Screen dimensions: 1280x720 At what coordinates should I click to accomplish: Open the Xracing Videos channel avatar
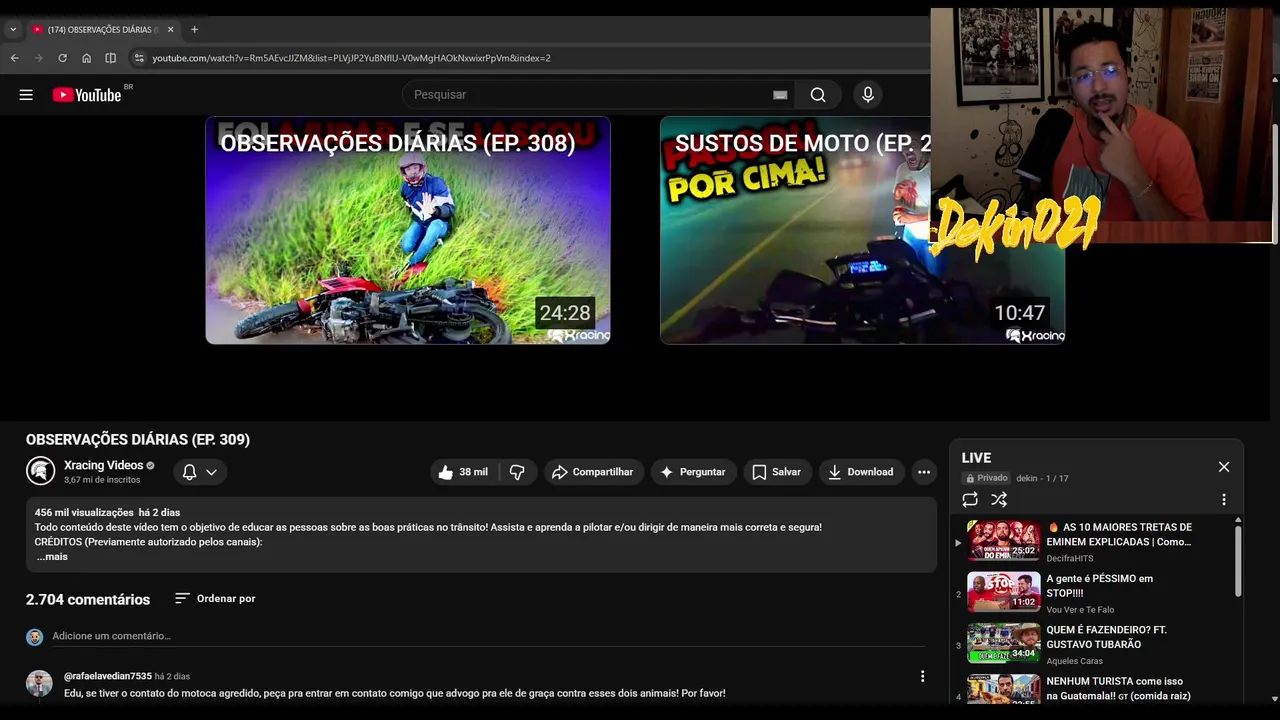pyautogui.click(x=41, y=471)
